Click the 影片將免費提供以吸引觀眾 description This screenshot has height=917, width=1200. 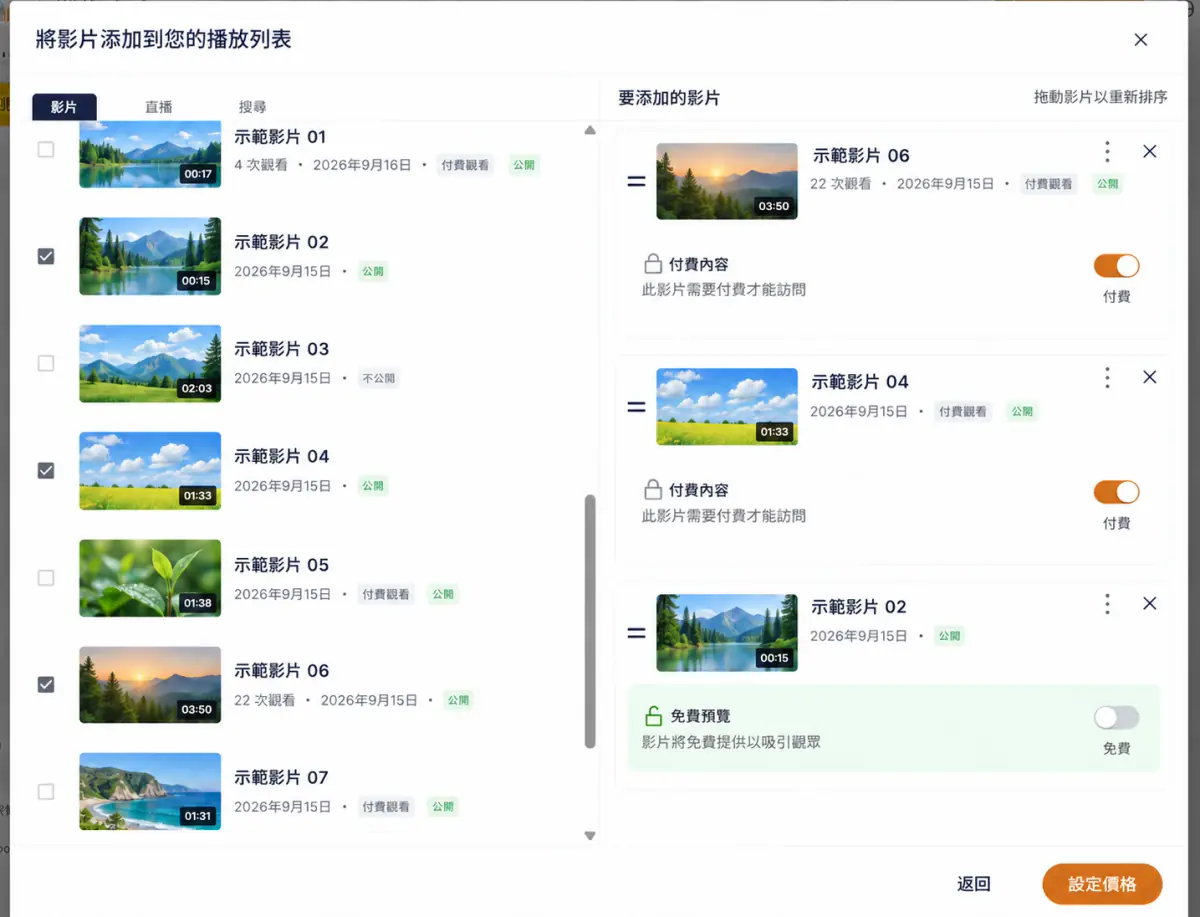click(x=731, y=743)
